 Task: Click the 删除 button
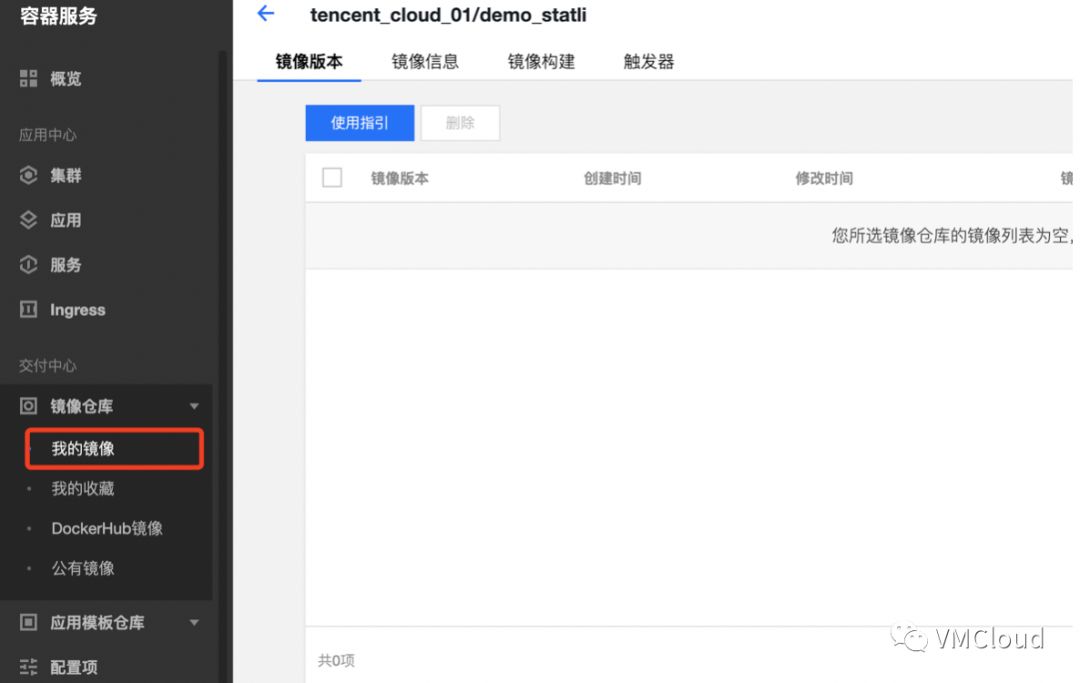(x=460, y=123)
